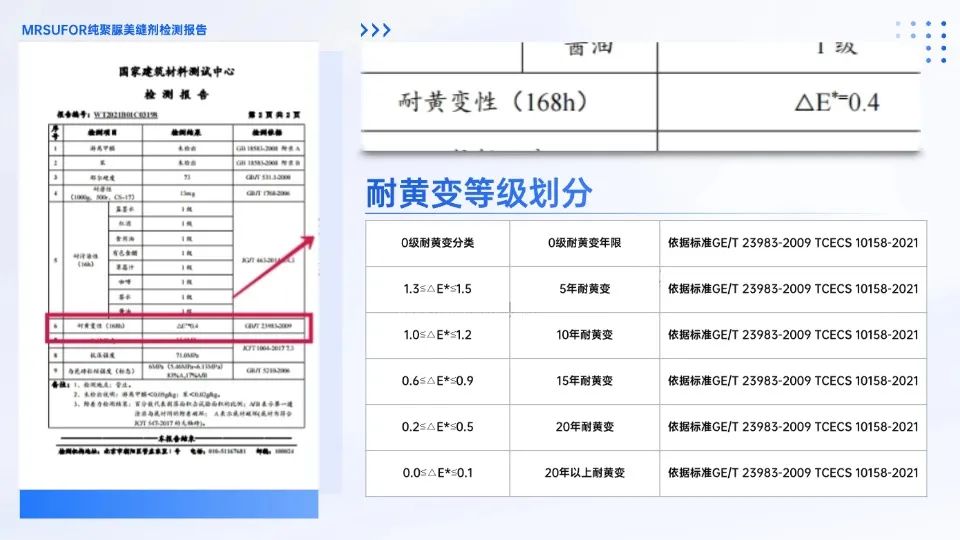
Task: Click the cell '15年耐黄变'
Action: coord(585,381)
